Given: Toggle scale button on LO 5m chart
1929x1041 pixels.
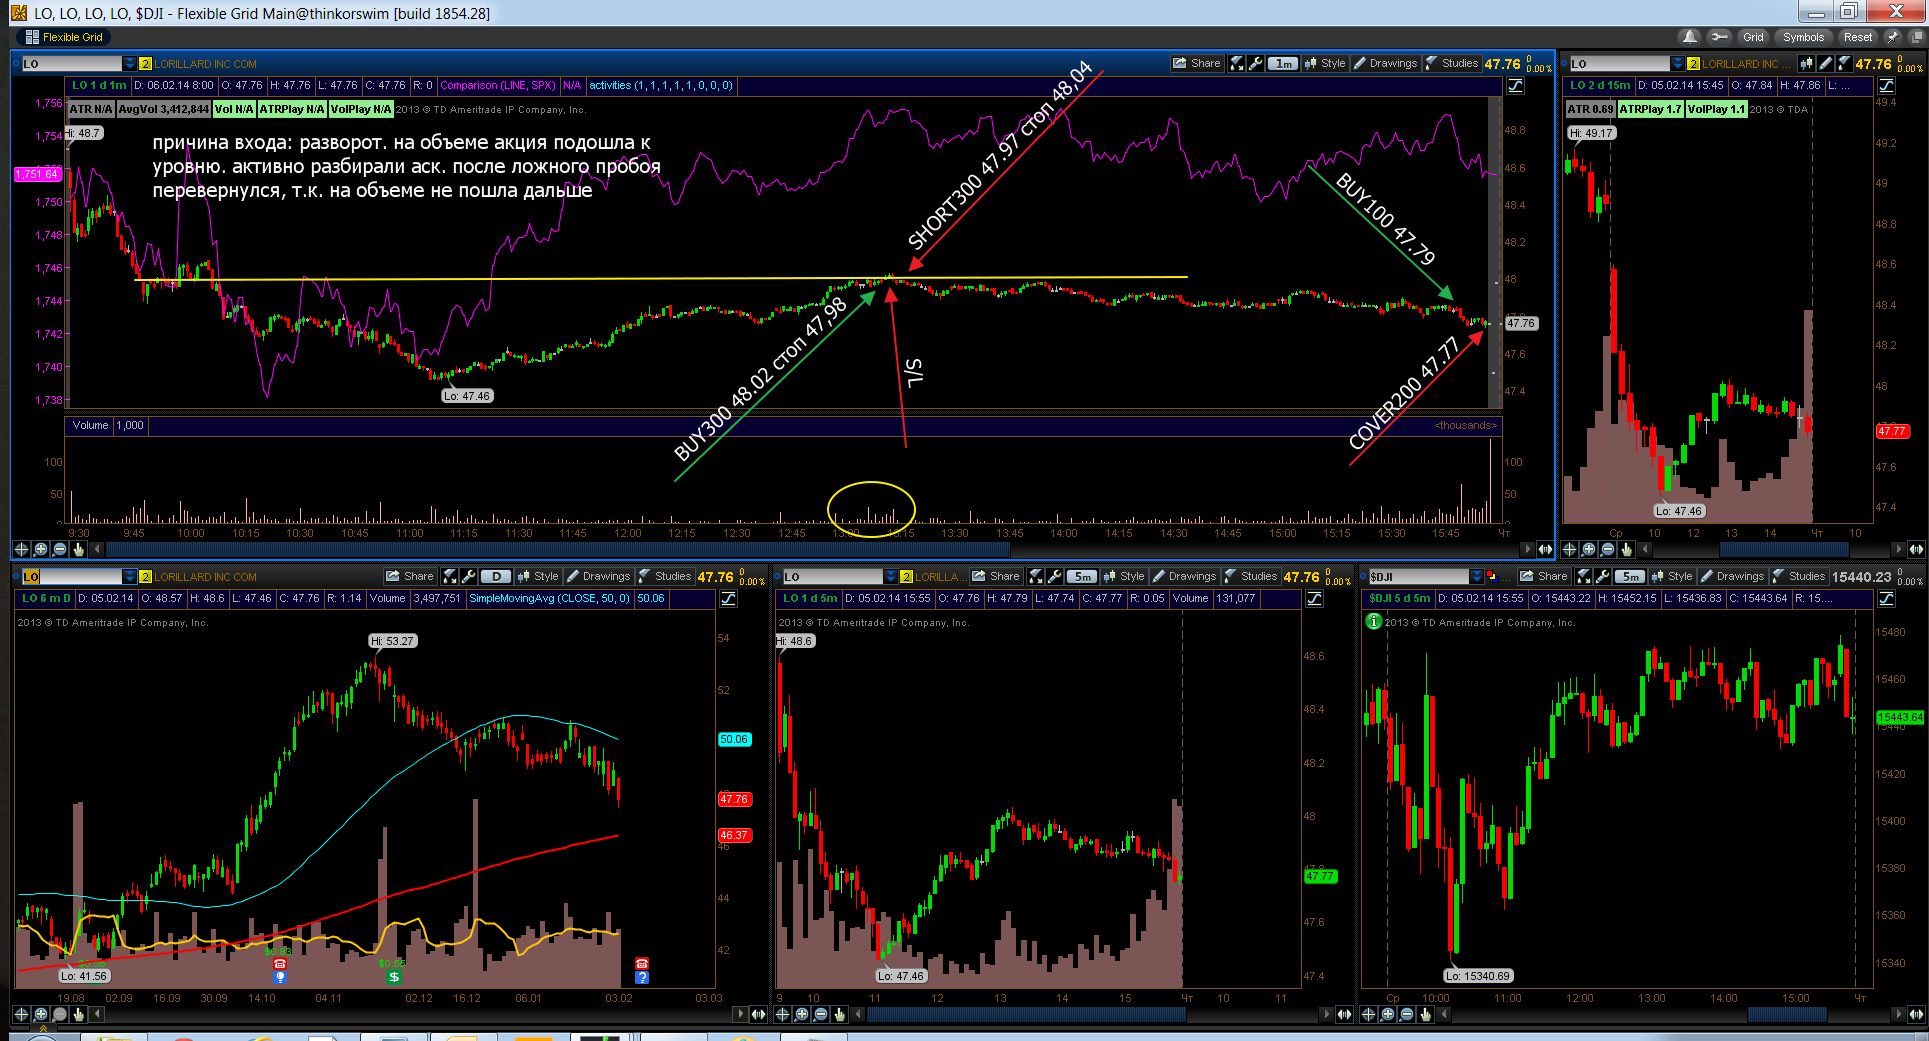Looking at the screenshot, I should tap(1314, 598).
